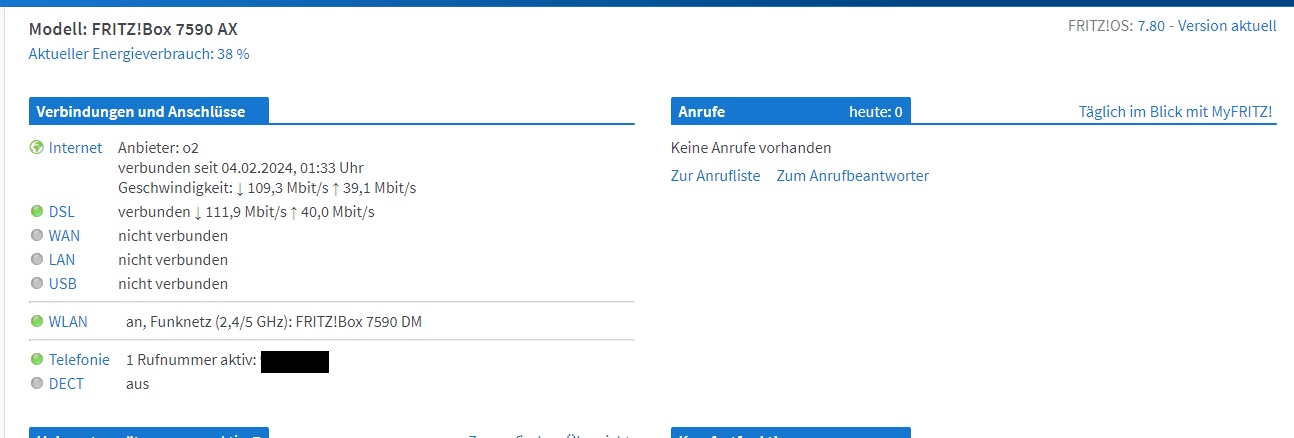Image resolution: width=1294 pixels, height=438 pixels.
Task: Click the green Telefonie status indicator
Action: click(37, 359)
